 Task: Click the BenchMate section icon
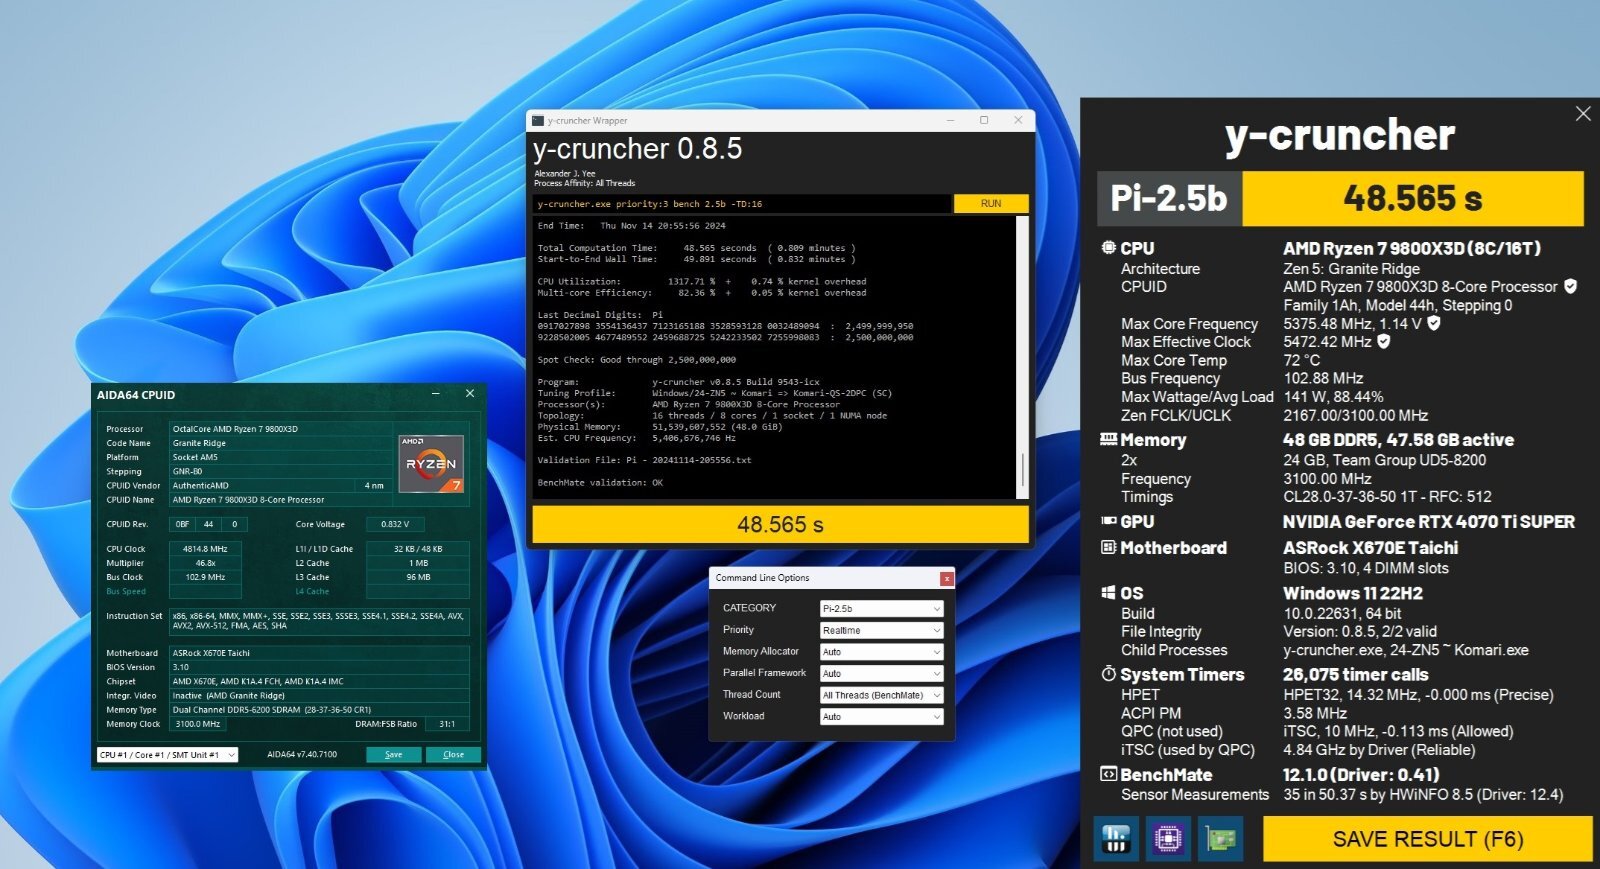(x=1108, y=774)
